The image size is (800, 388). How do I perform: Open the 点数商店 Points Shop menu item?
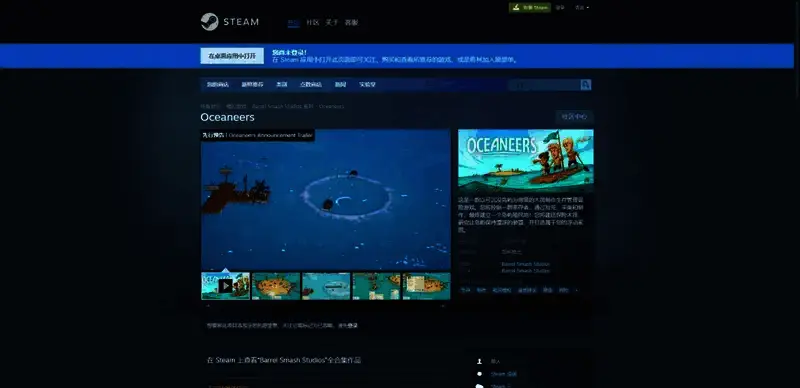311,85
